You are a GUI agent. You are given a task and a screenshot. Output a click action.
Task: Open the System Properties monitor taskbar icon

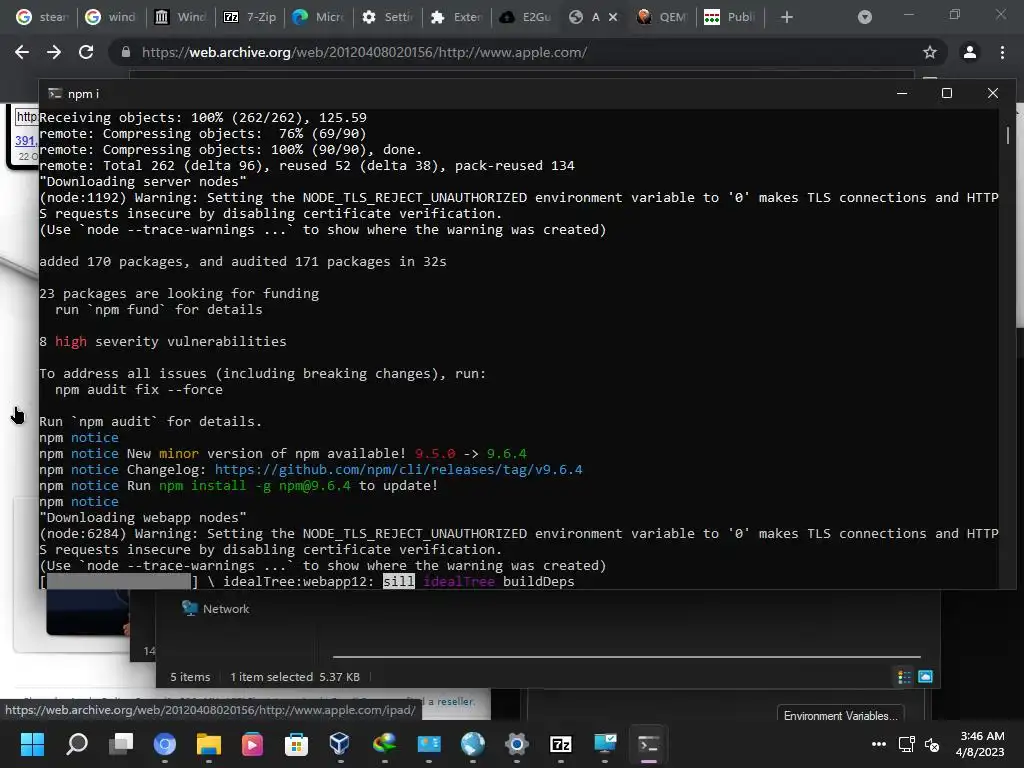pyautogui.click(x=605, y=744)
